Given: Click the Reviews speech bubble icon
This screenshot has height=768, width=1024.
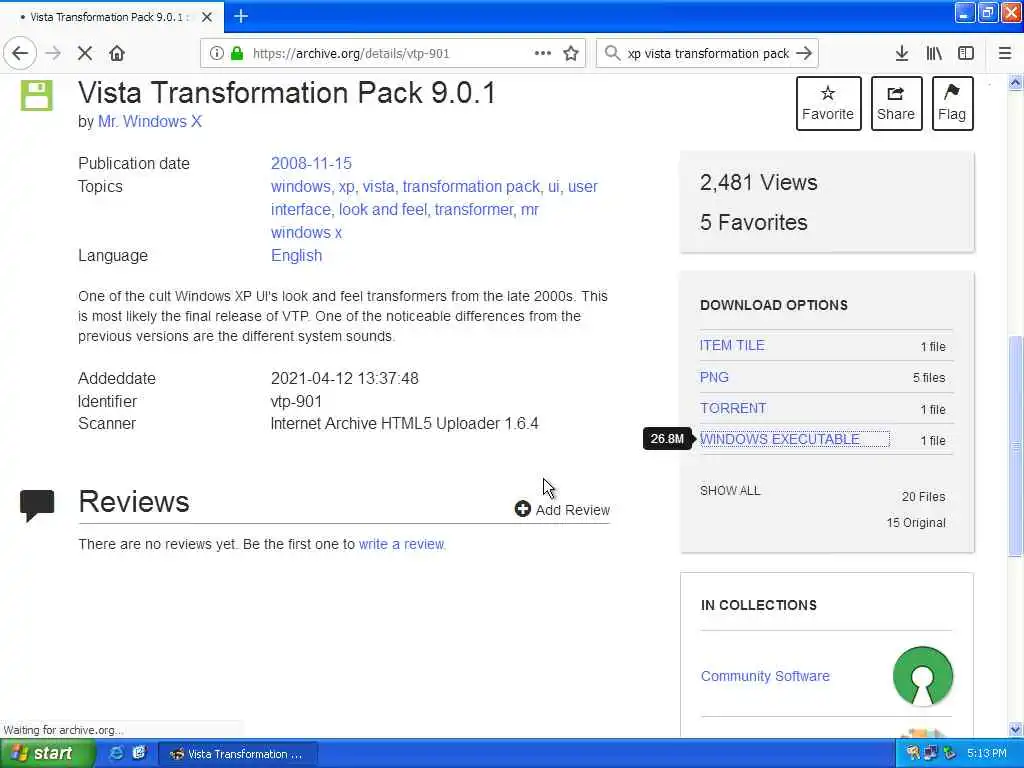Looking at the screenshot, I should (x=37, y=505).
